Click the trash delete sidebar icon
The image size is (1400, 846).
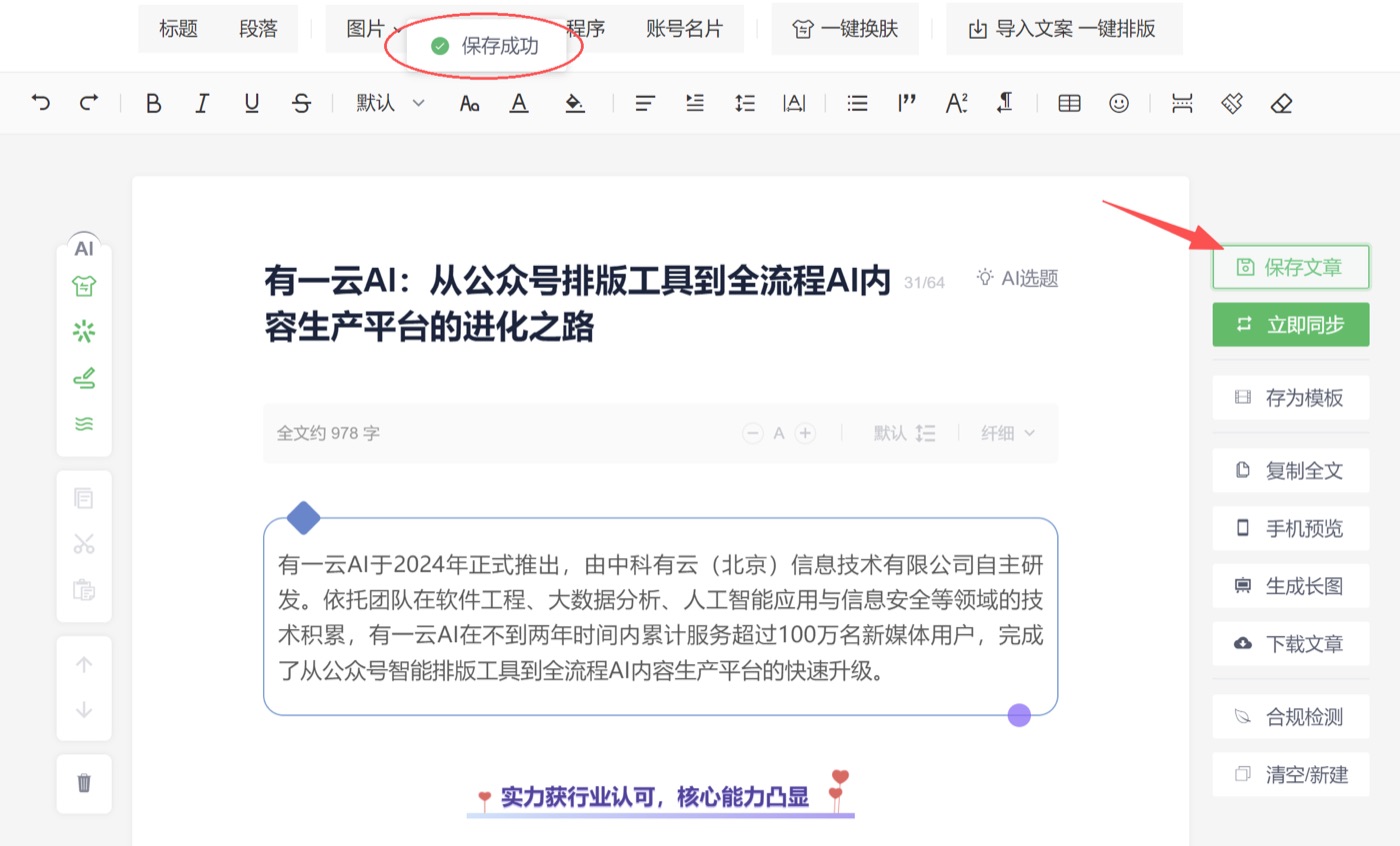[x=84, y=783]
